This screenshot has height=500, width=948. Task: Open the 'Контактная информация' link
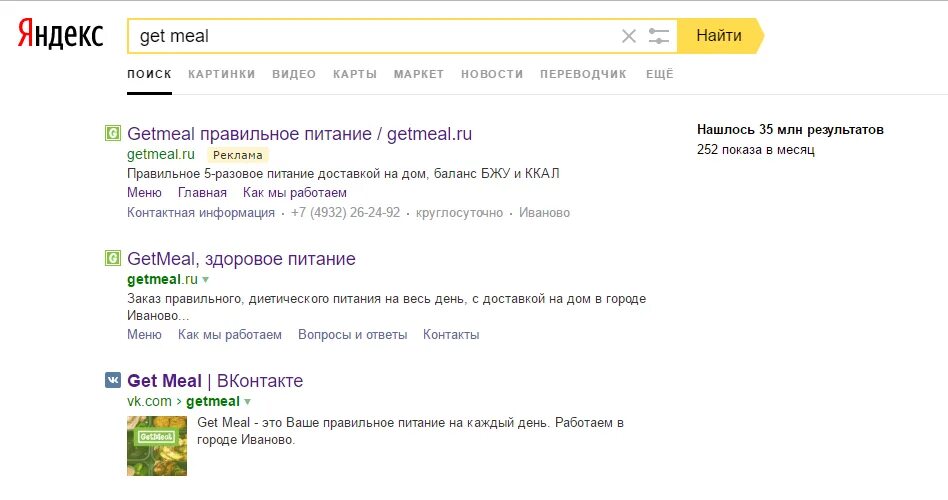(x=201, y=213)
